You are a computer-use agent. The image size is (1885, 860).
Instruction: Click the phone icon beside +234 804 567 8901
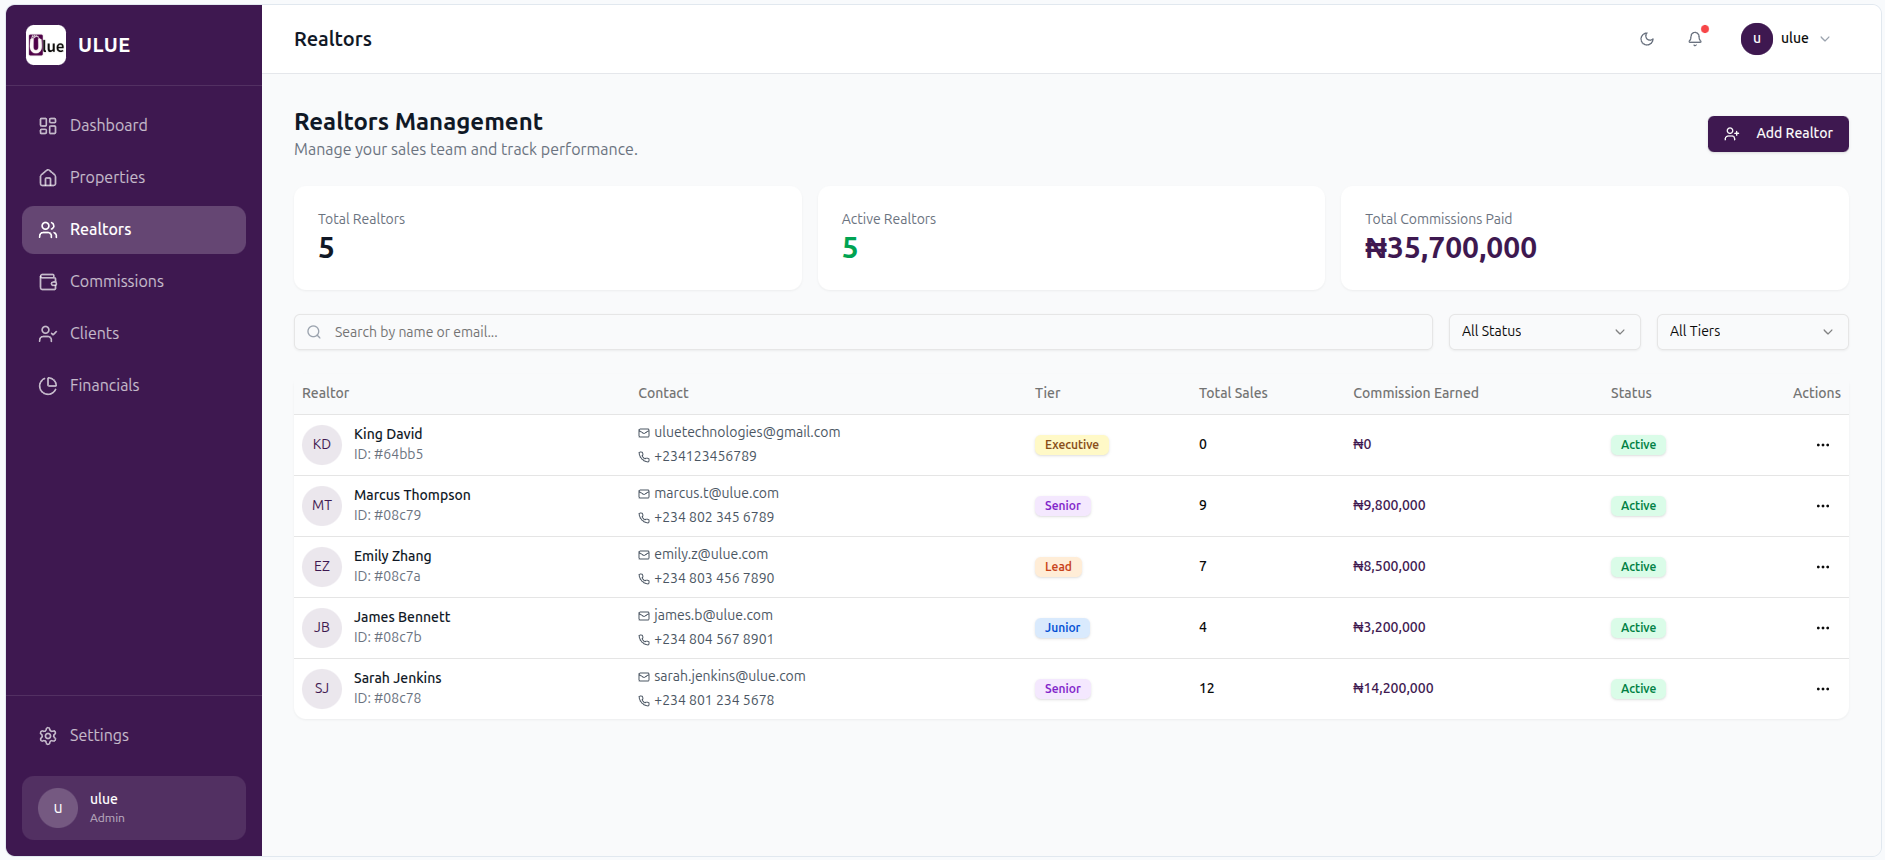click(644, 640)
